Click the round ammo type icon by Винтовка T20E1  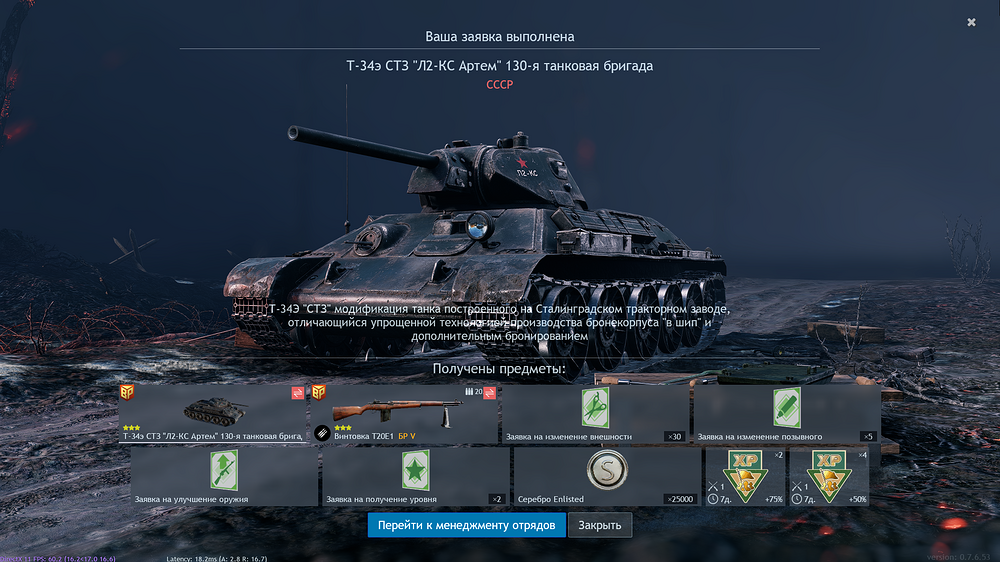[322, 433]
